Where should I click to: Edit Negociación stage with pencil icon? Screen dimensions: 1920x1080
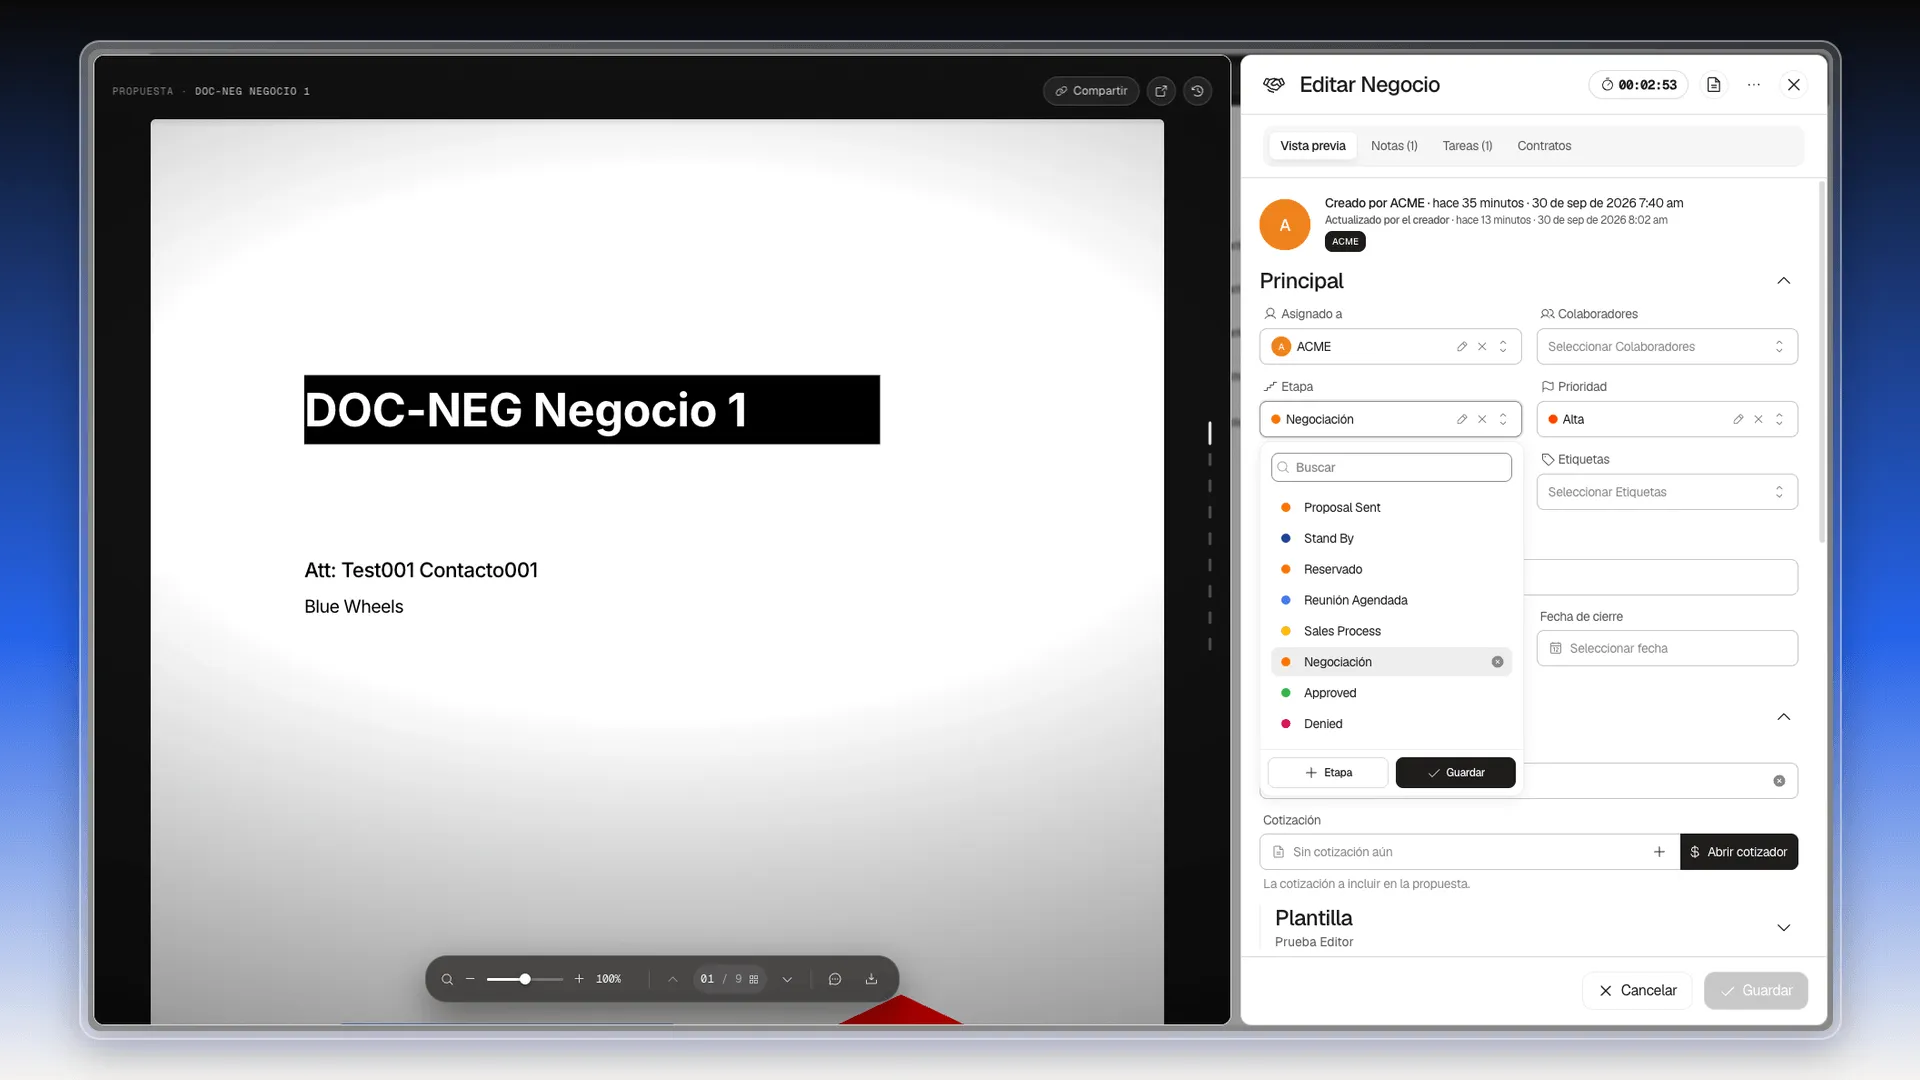click(1462, 420)
